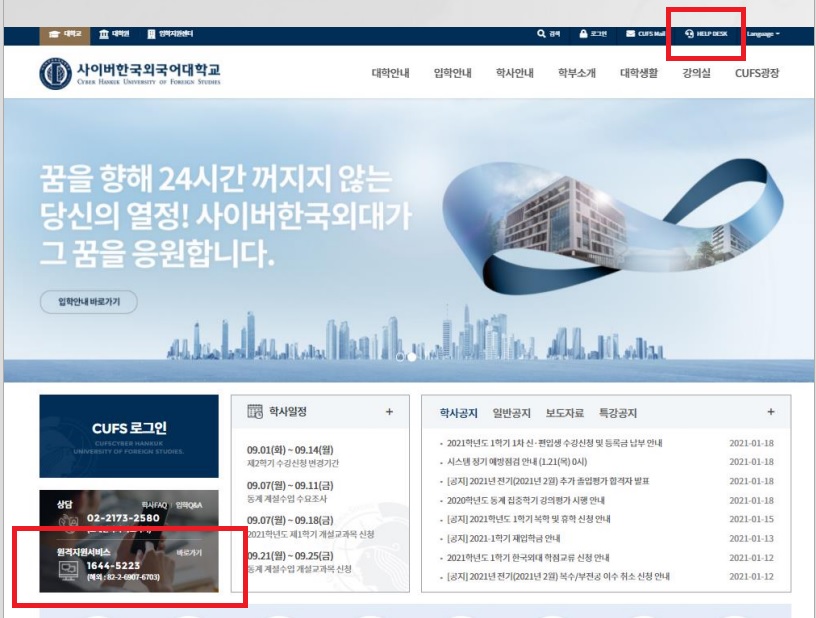The width and height of the screenshot is (816, 618).
Task: Open the 학사FAQ link
Action: coord(154,505)
